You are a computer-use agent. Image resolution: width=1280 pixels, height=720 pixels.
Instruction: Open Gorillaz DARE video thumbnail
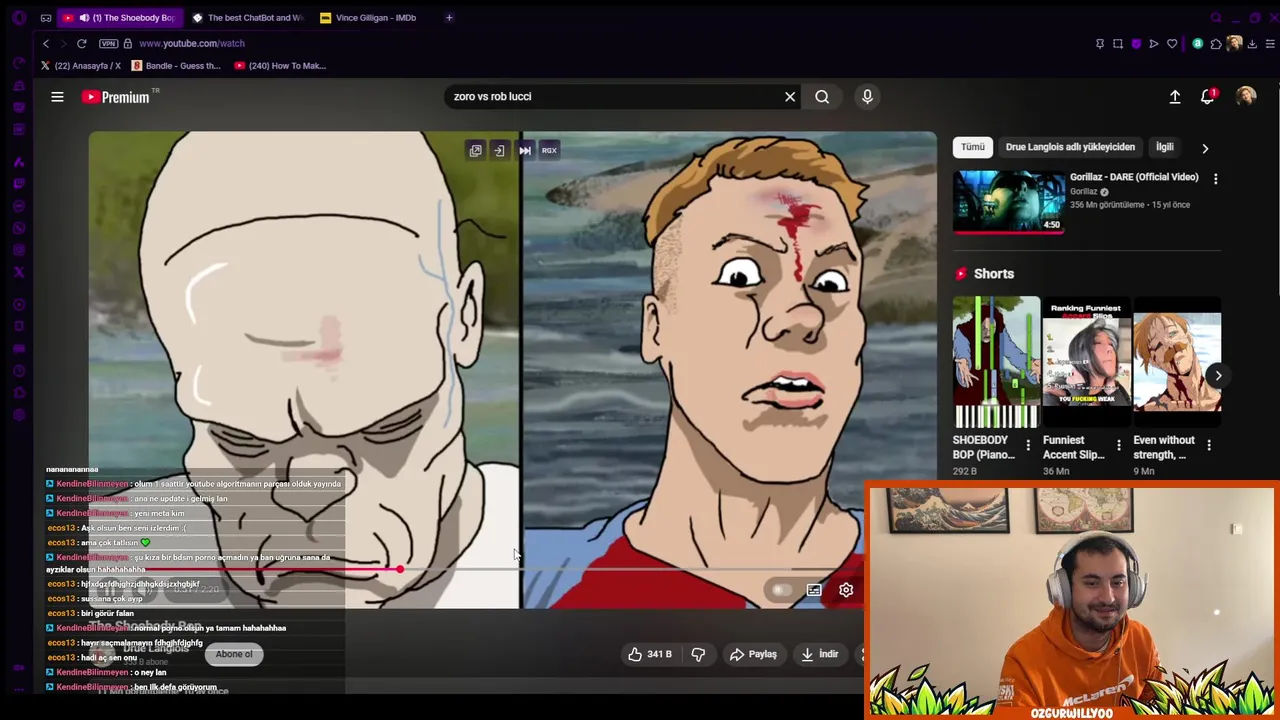(x=1009, y=201)
